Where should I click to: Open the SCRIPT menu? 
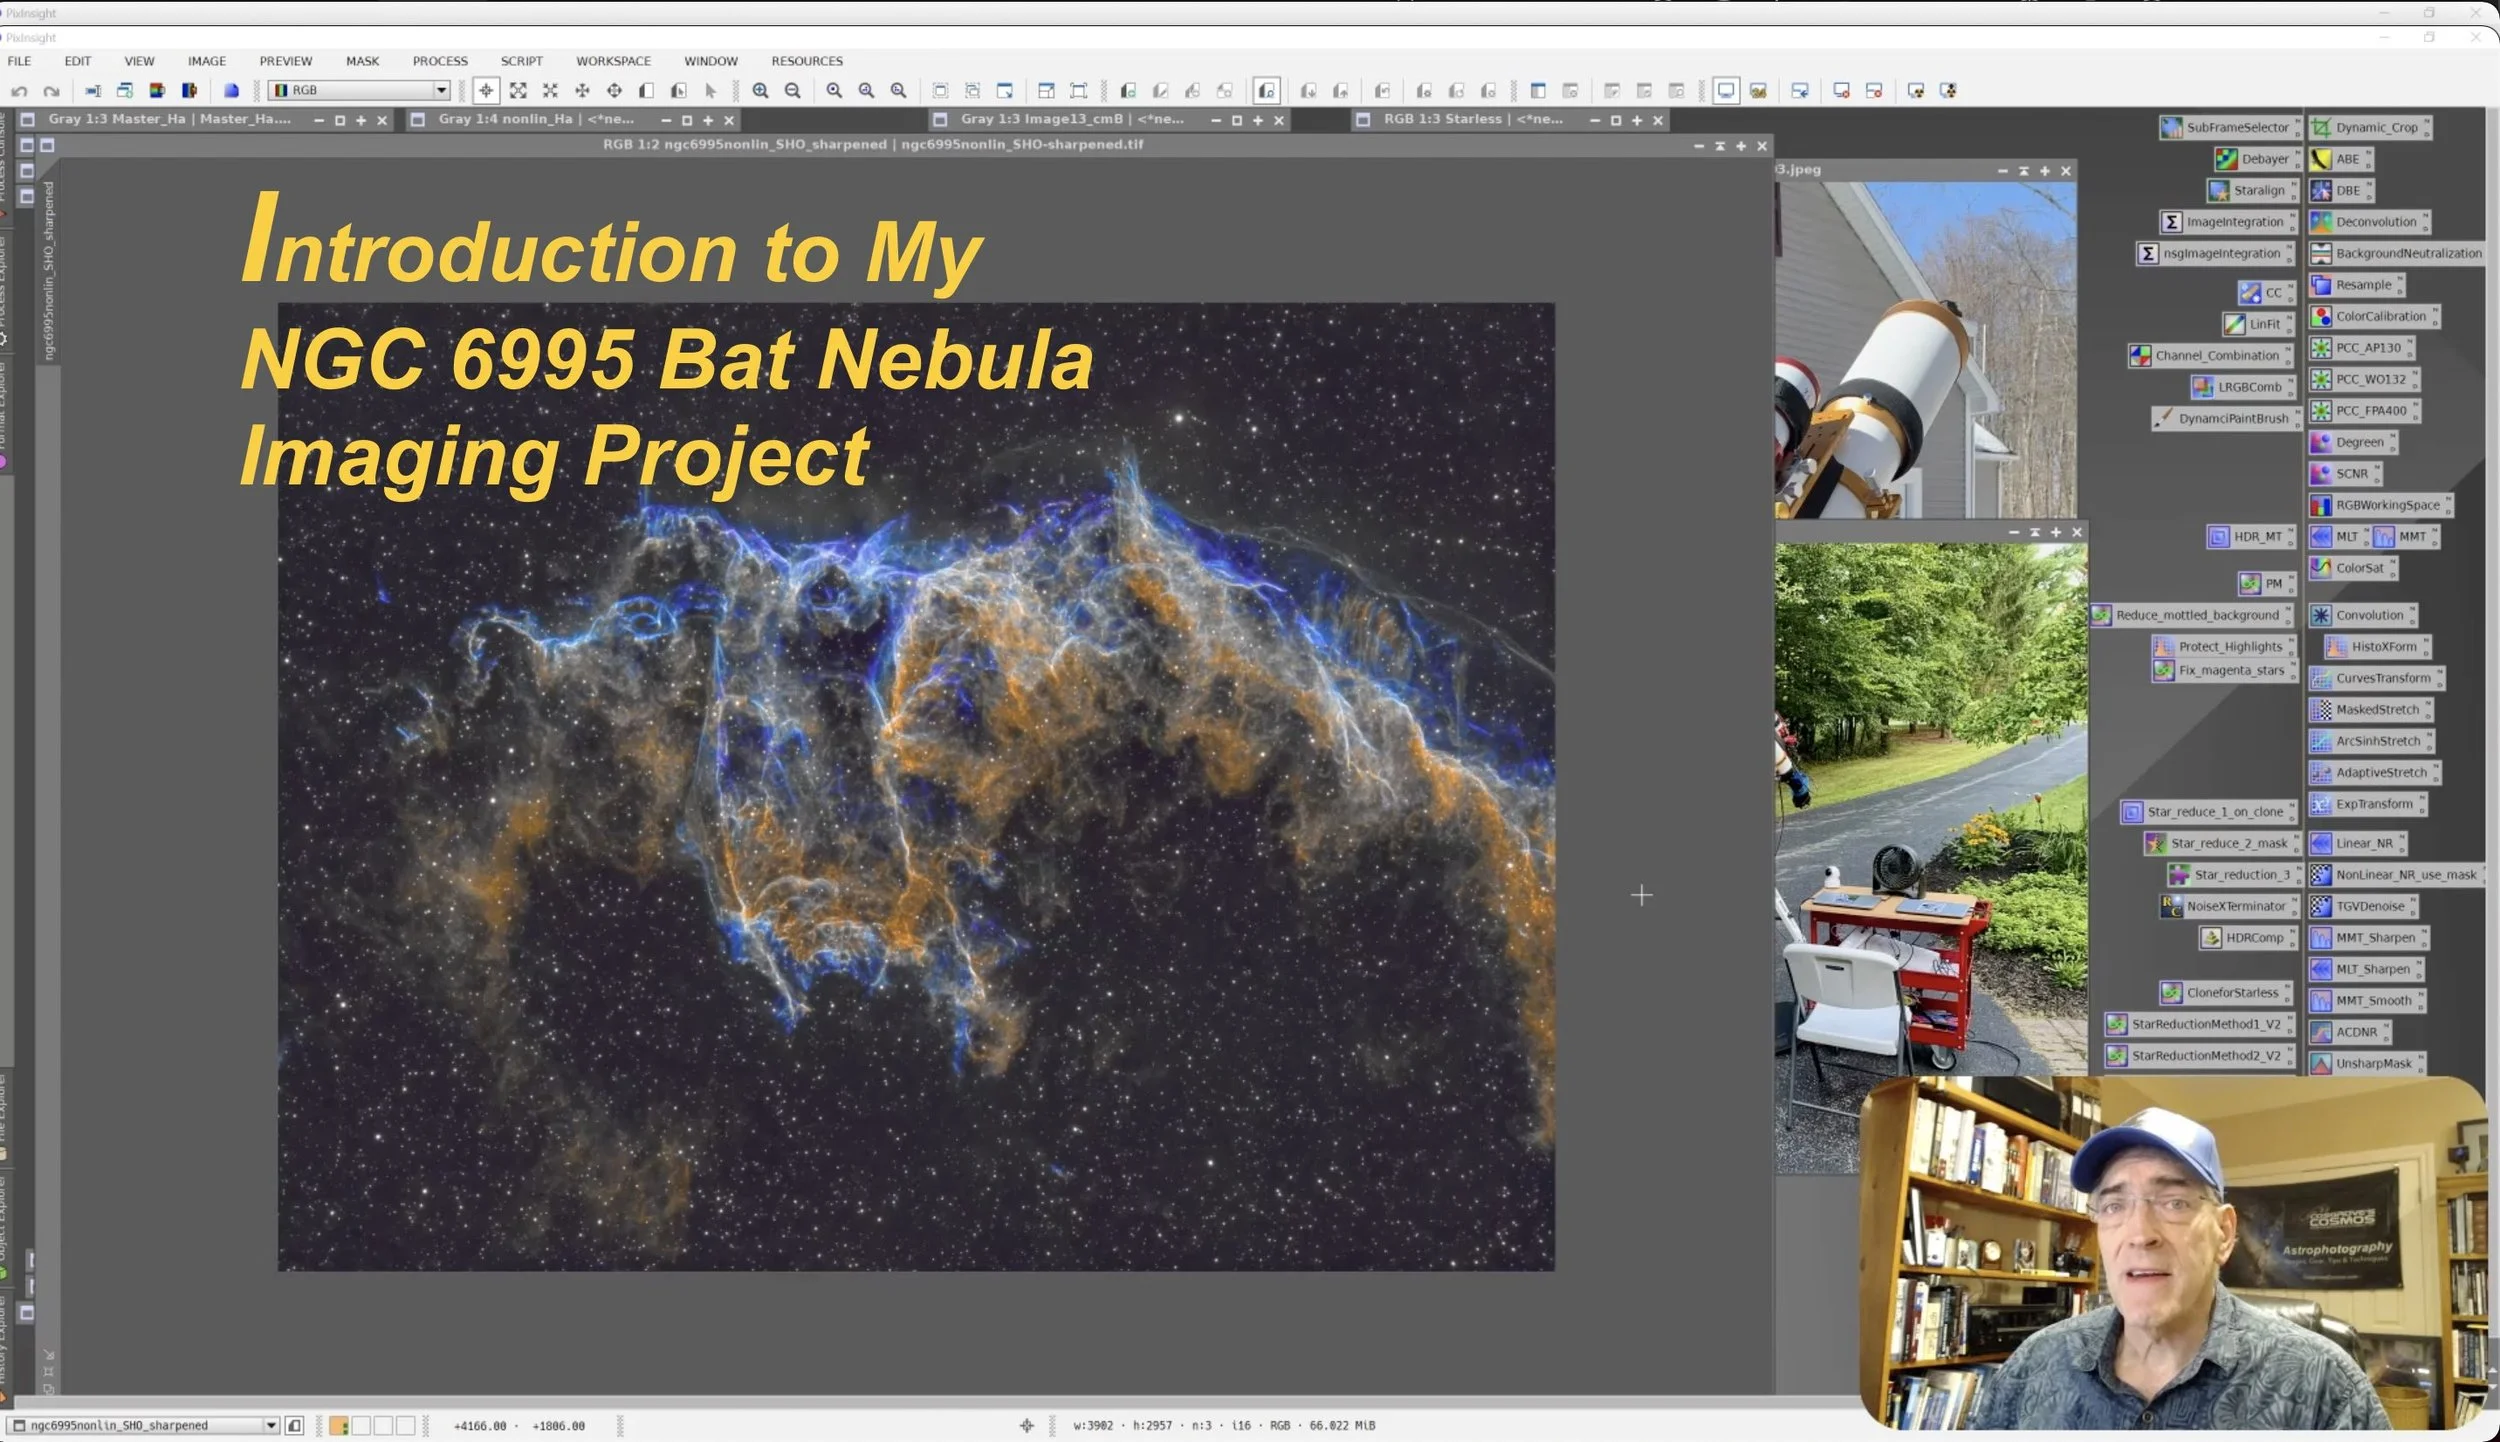[521, 61]
